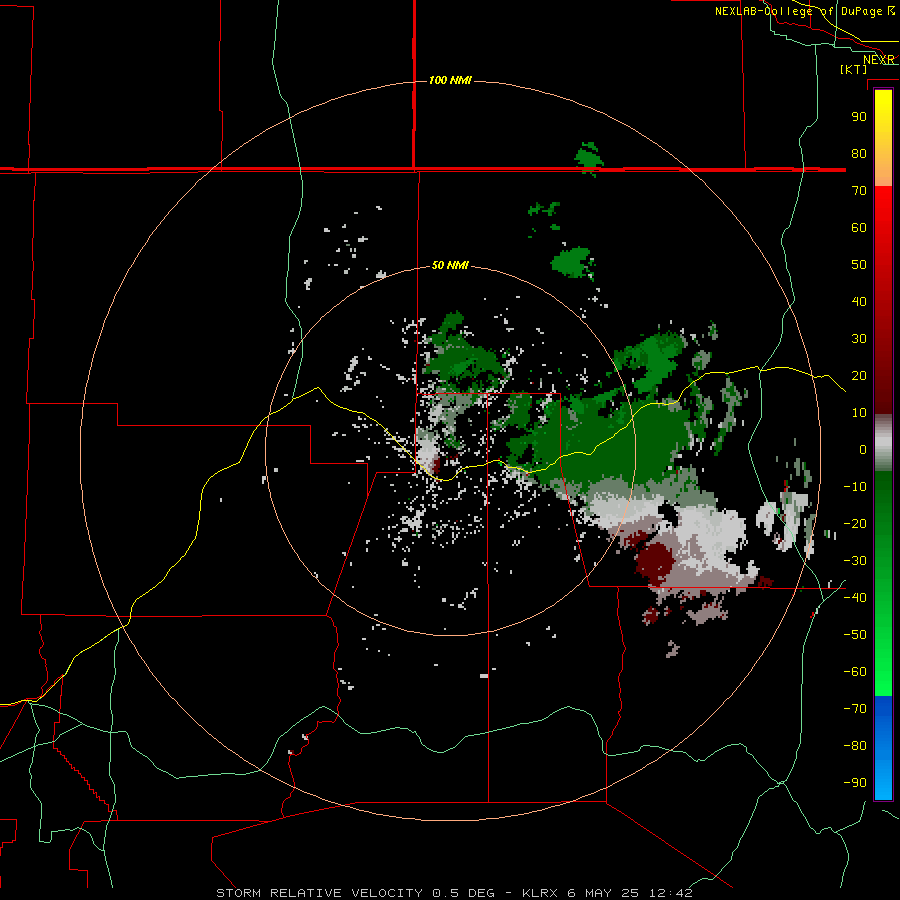Image resolution: width=900 pixels, height=900 pixels.
Task: Select the positive 20 knot scale label
Action: pos(859,375)
